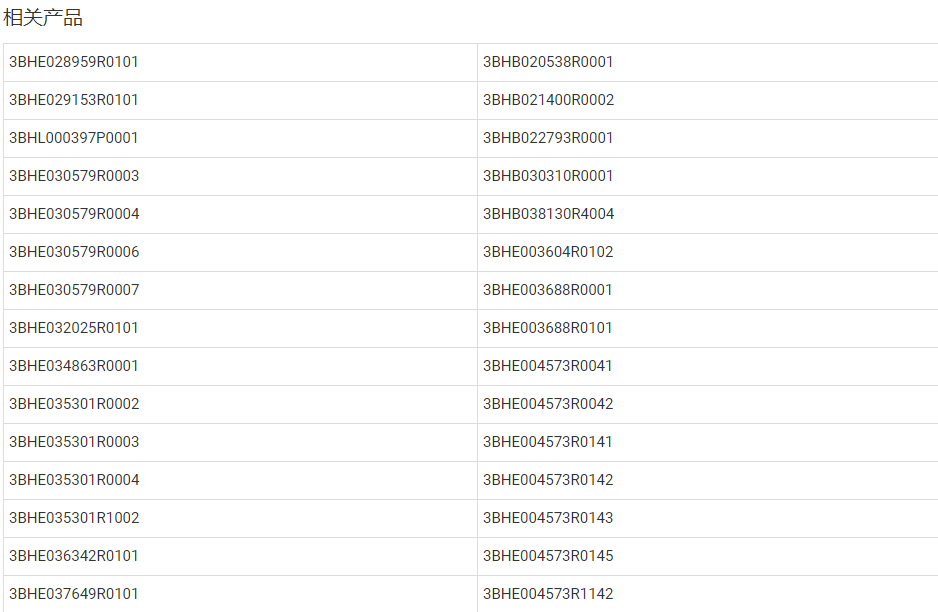Select item 3BHB038130R4004
Viewport: 938px width, 612px height.
pos(548,214)
